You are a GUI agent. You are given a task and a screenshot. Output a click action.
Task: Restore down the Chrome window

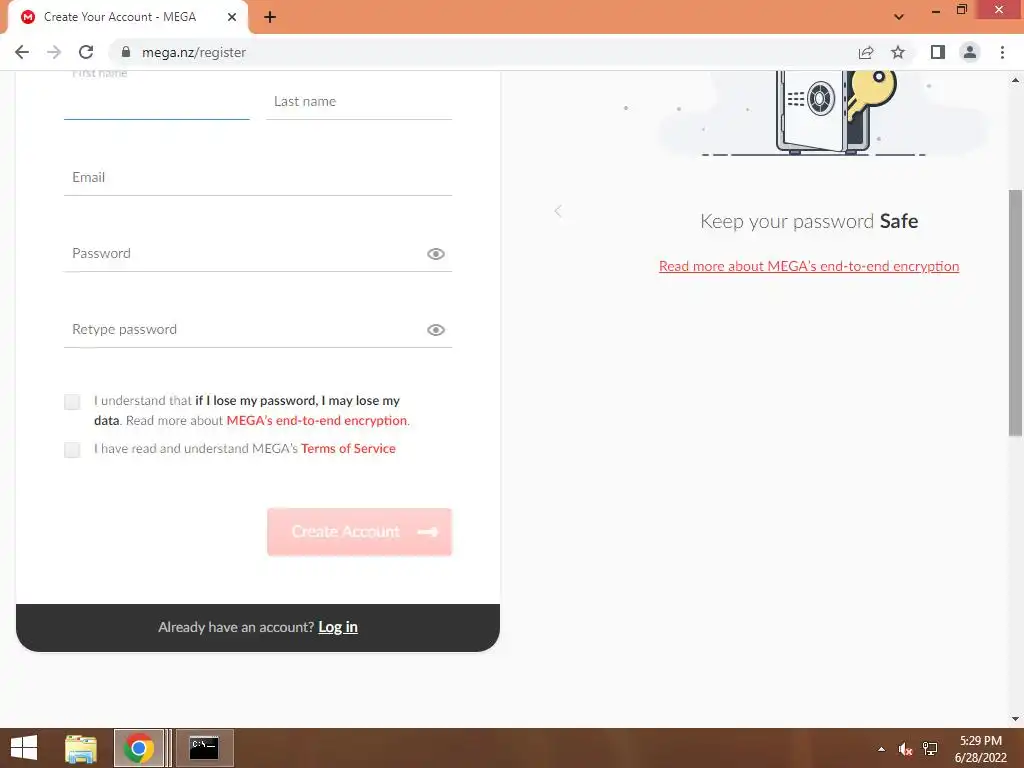pos(962,10)
